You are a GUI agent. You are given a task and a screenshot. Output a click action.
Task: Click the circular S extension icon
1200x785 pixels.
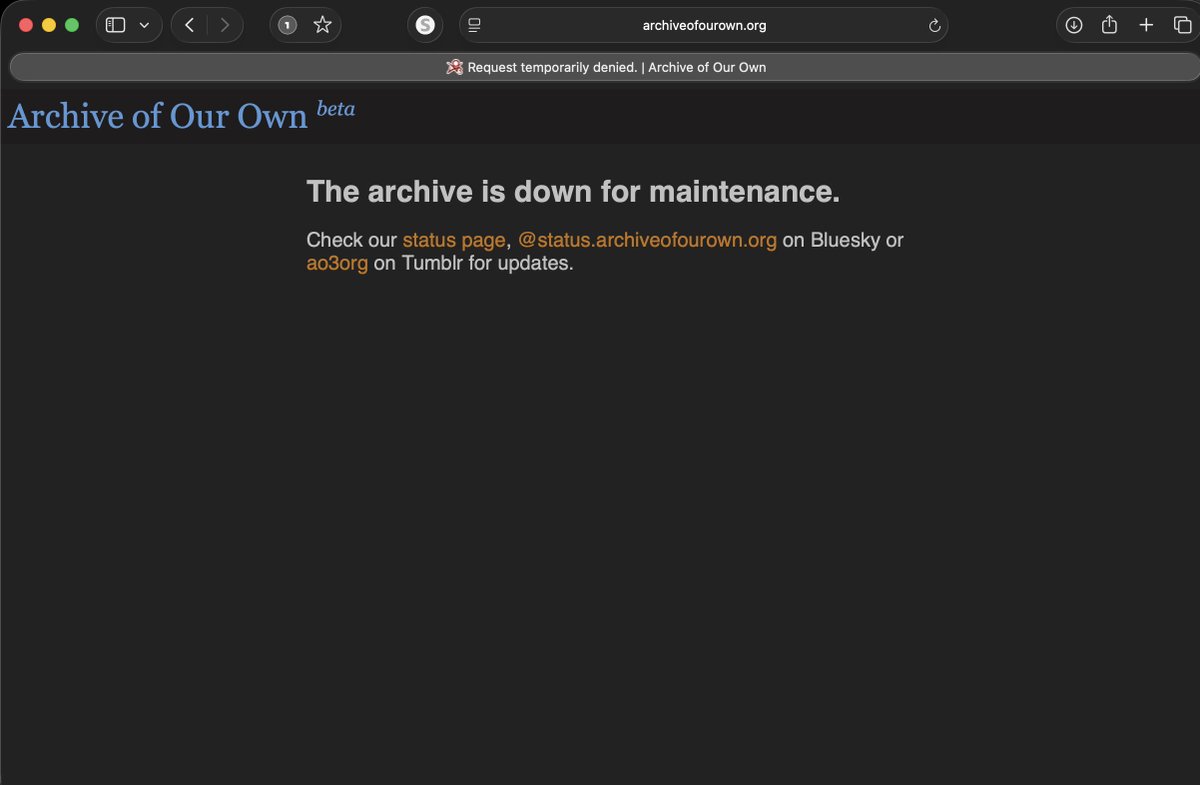coord(425,25)
